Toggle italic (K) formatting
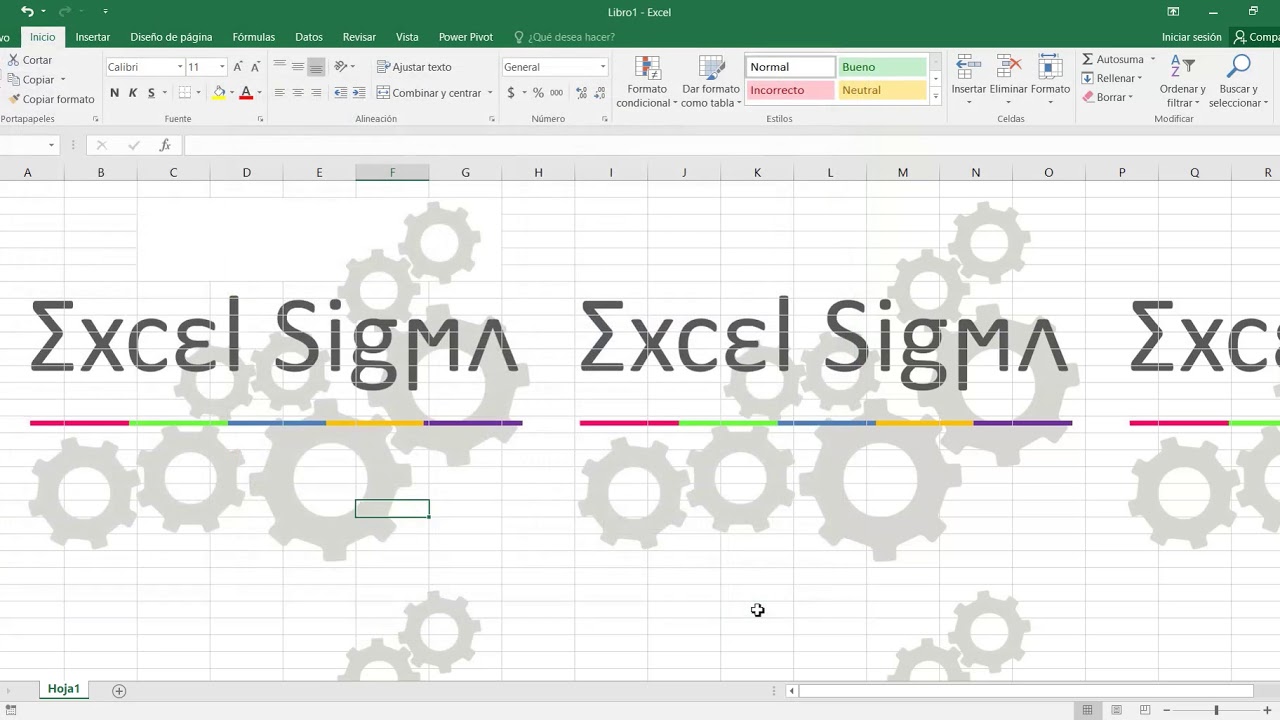The height and width of the screenshot is (720, 1280). click(x=133, y=93)
